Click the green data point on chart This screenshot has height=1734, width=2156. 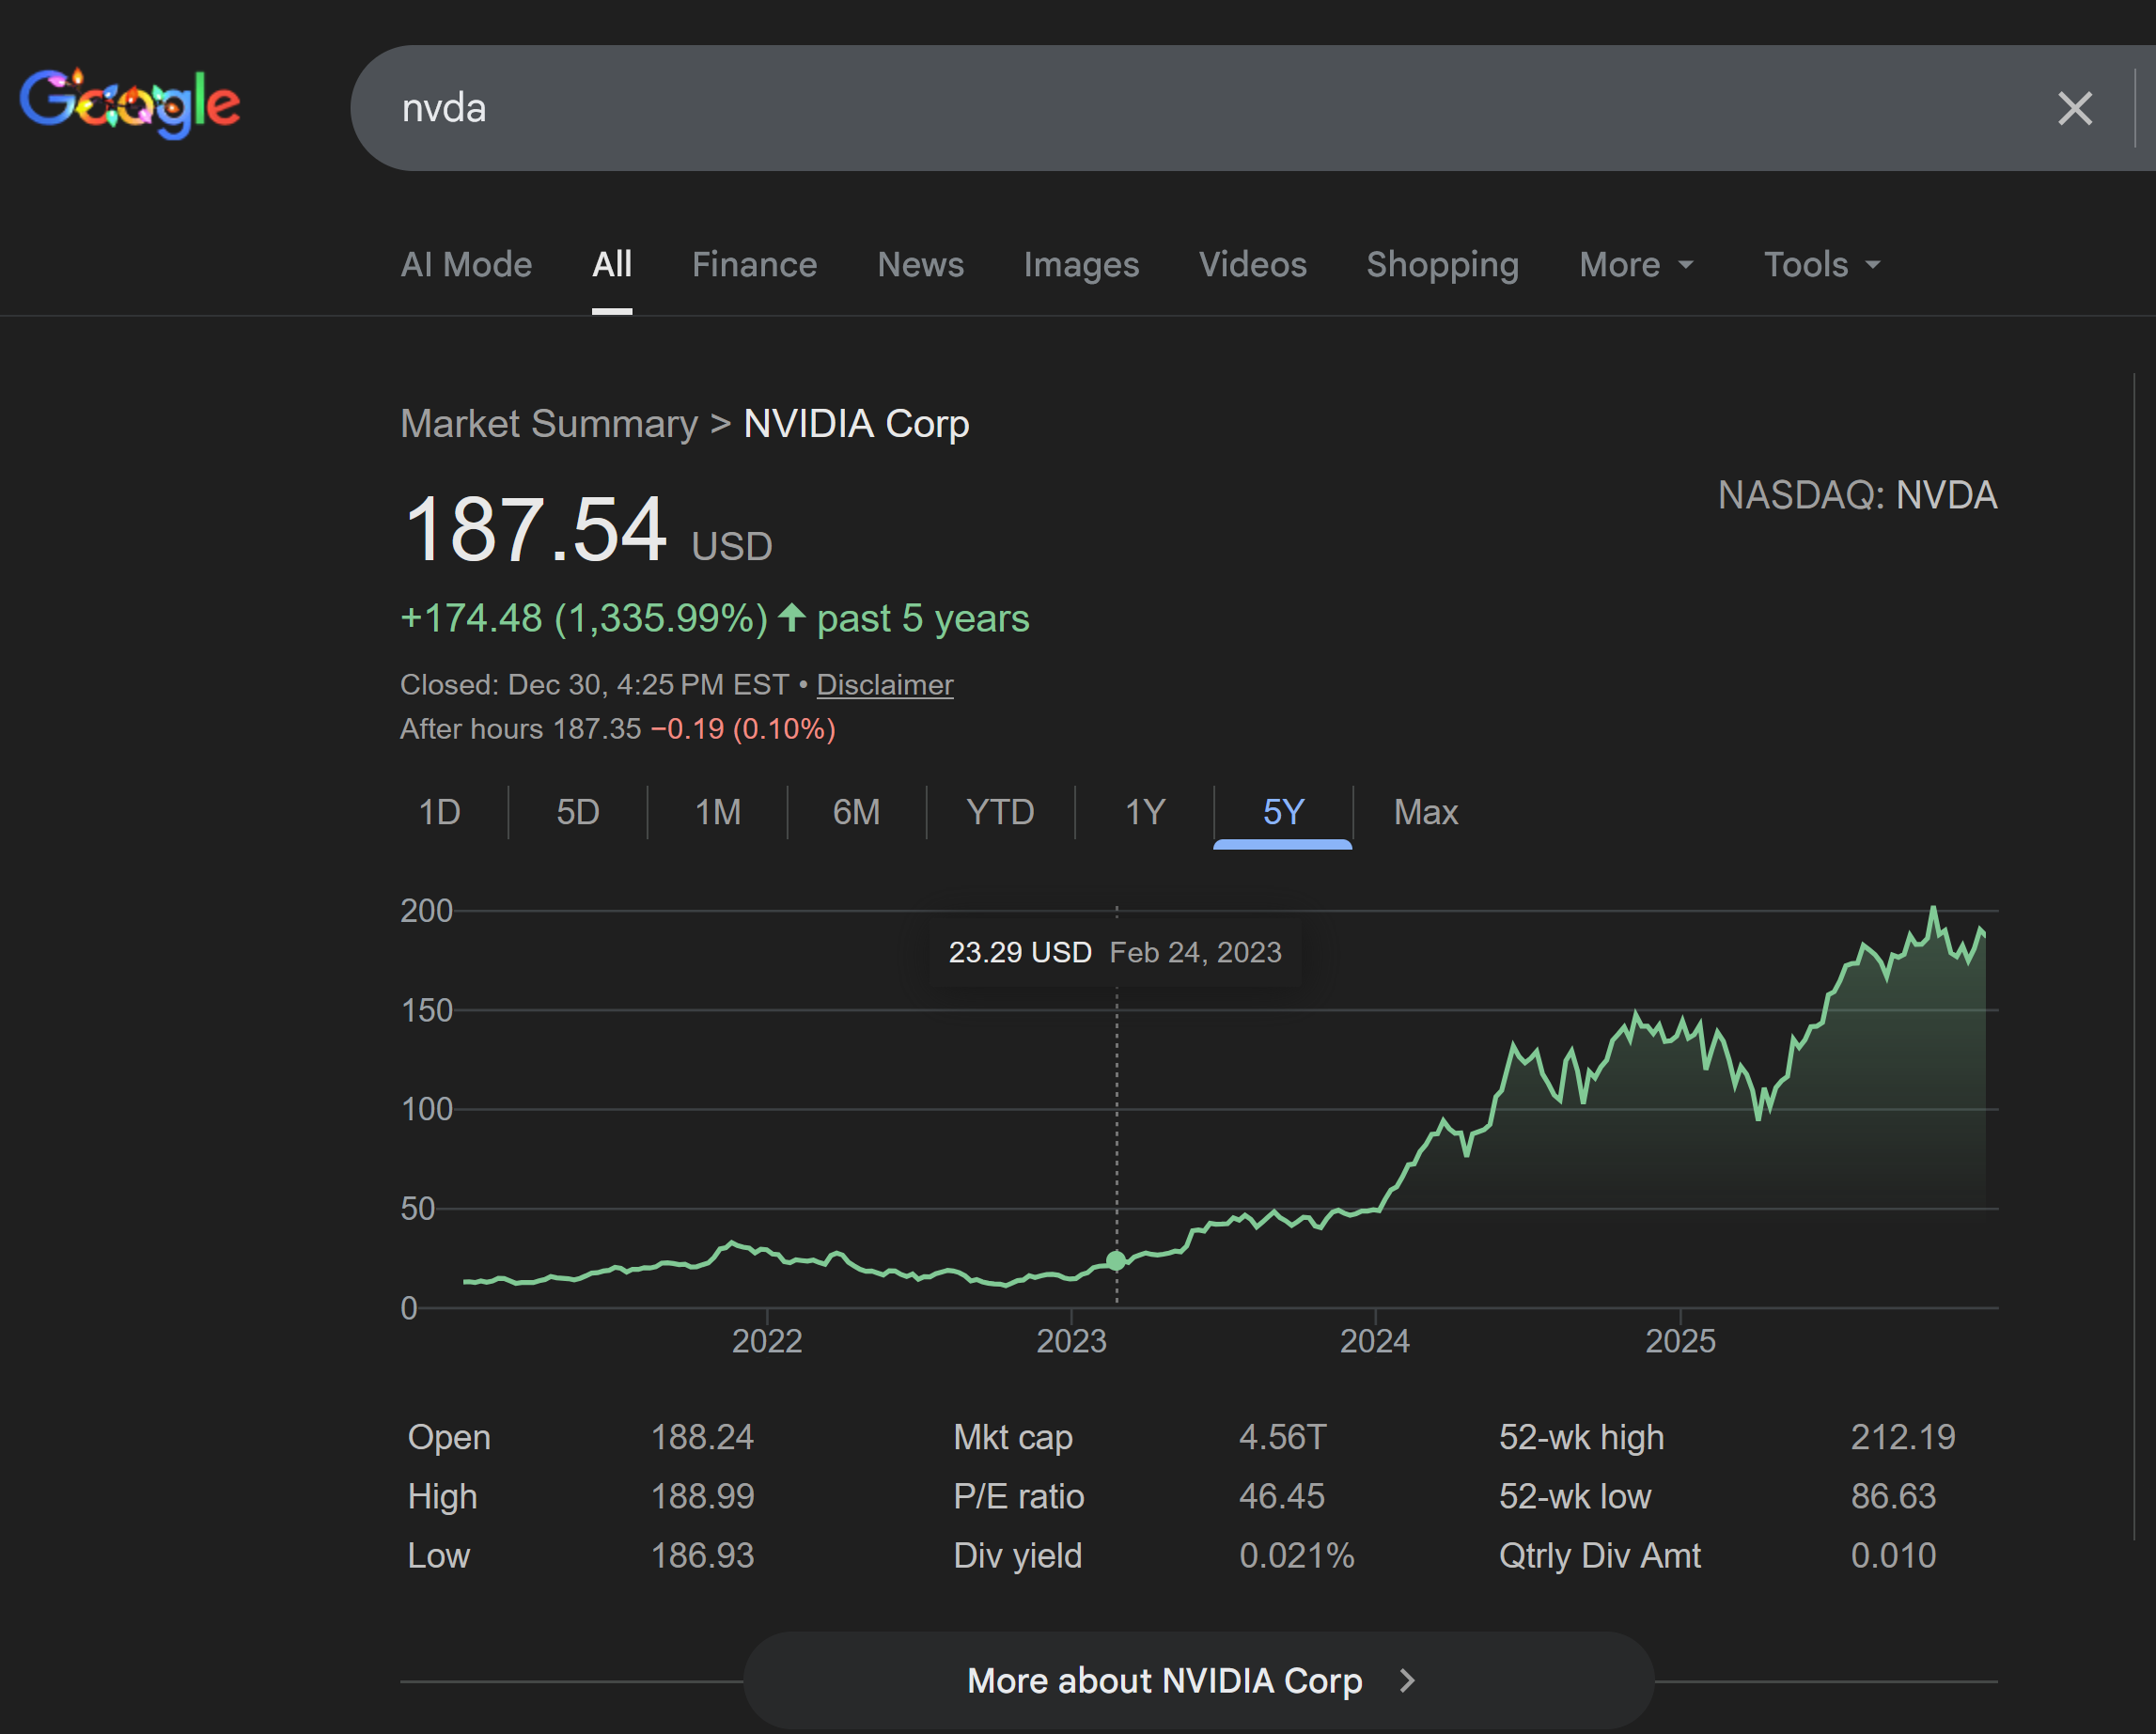pos(1116,1260)
